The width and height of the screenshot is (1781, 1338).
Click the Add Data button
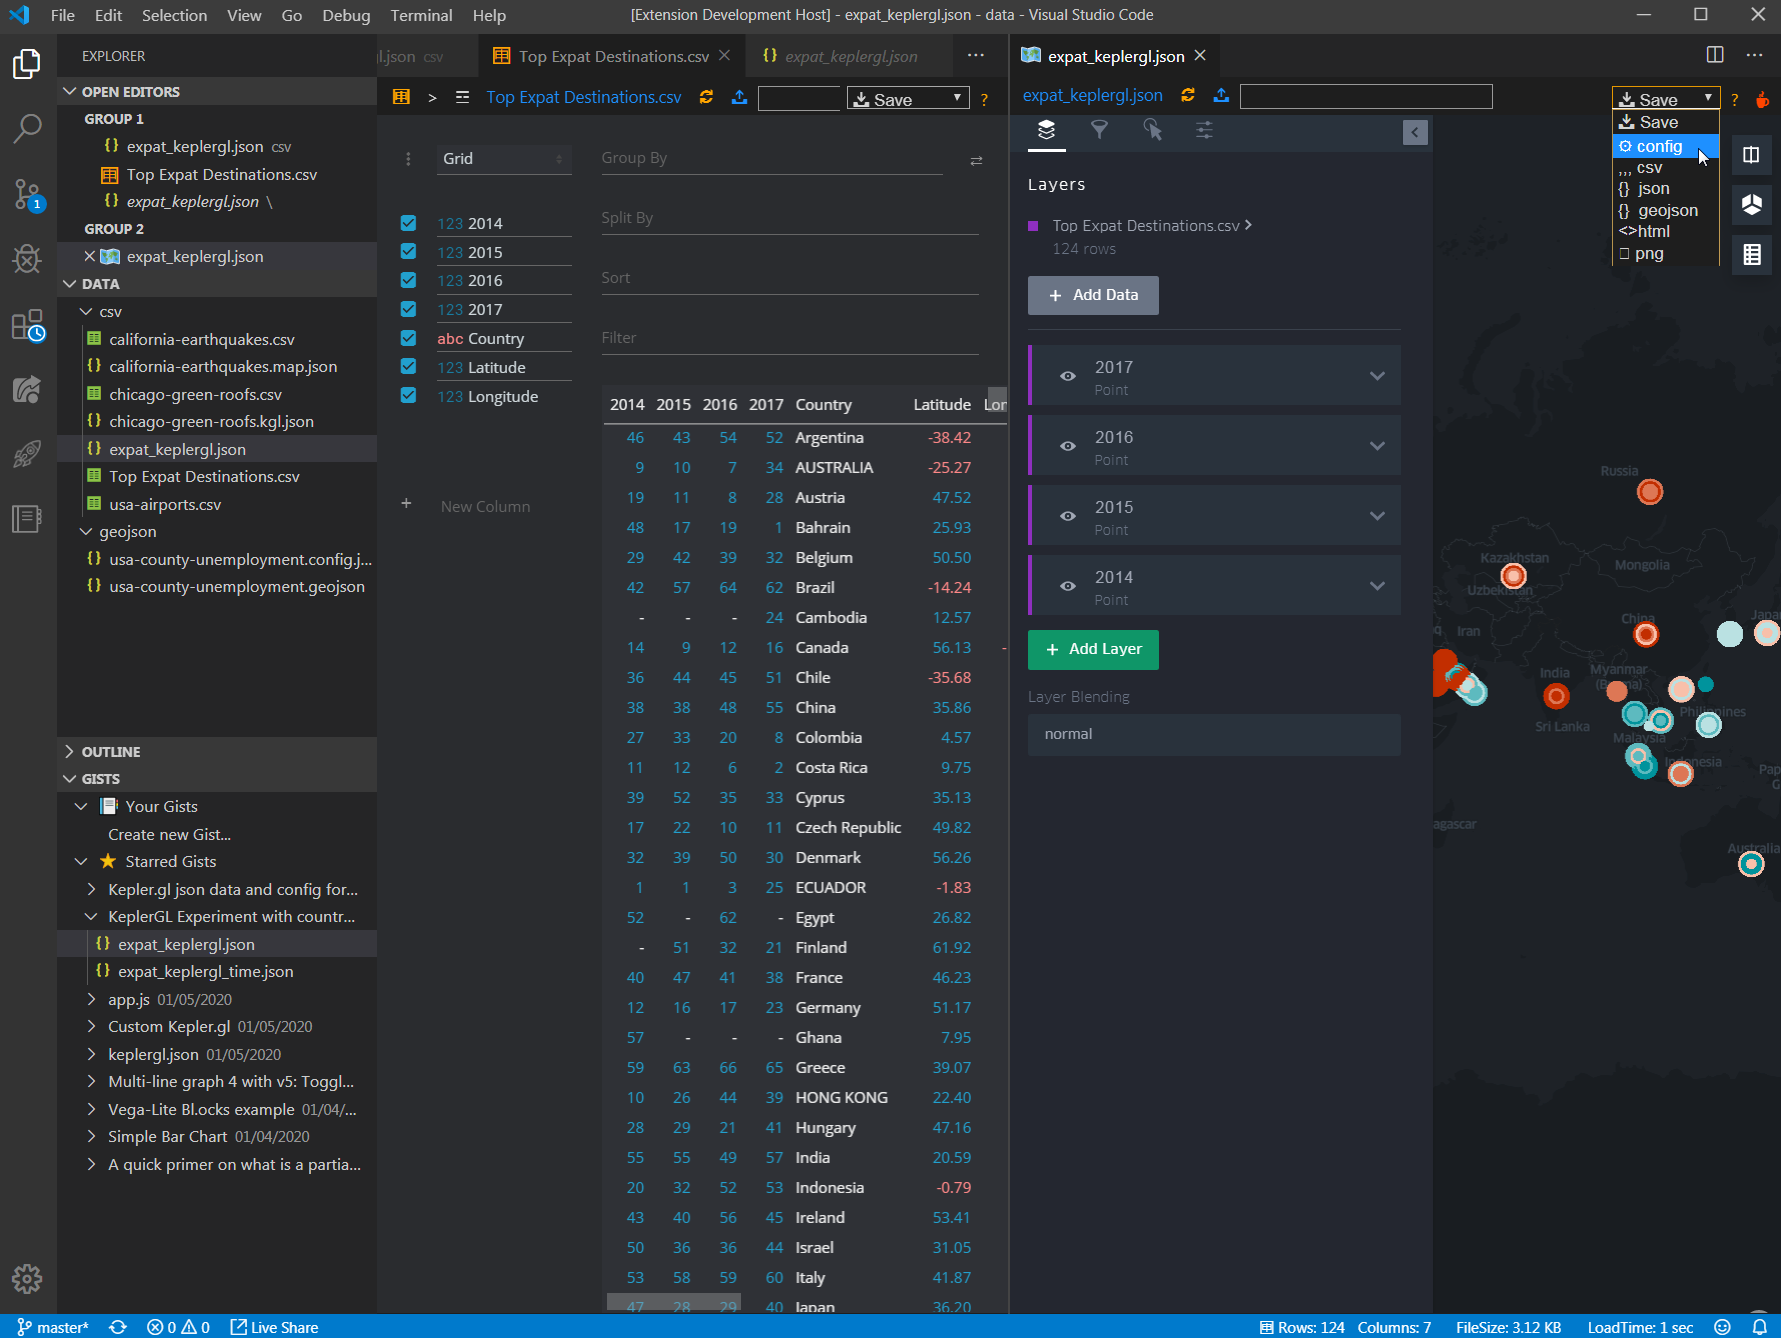[1093, 295]
